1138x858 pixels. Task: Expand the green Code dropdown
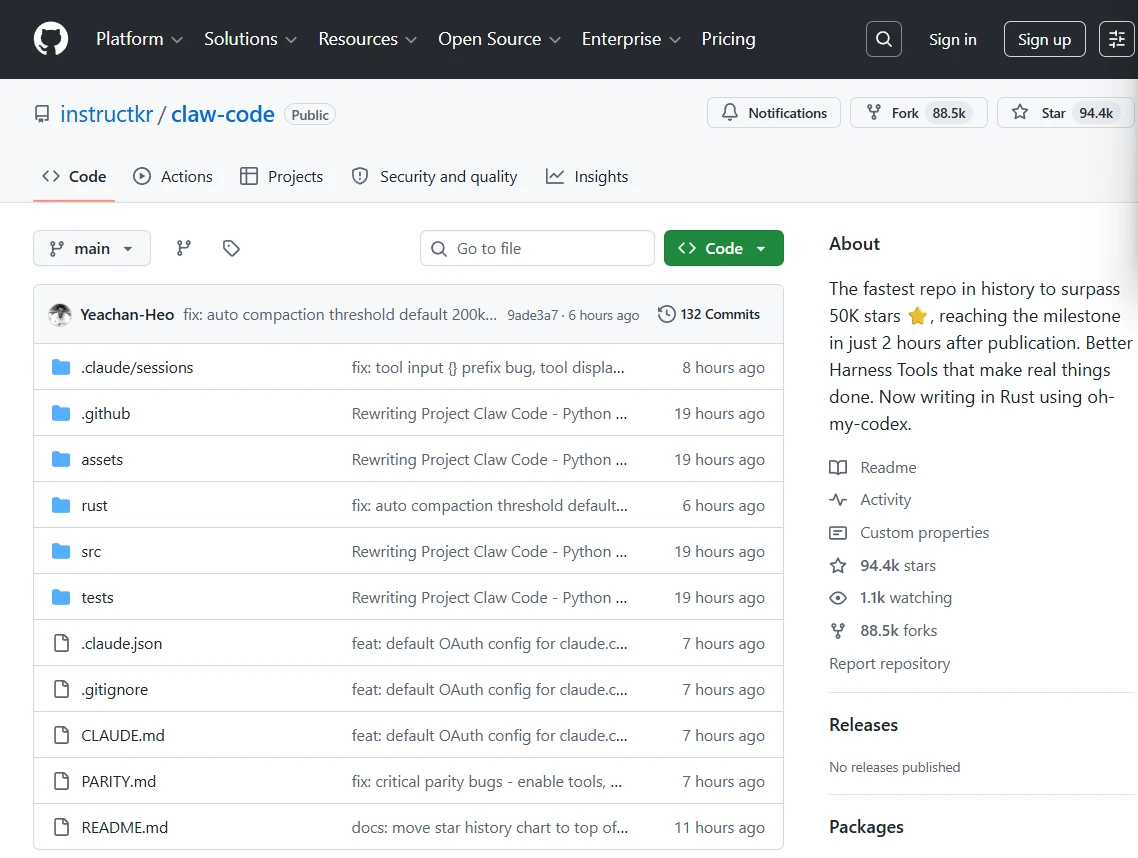pyautogui.click(x=723, y=248)
